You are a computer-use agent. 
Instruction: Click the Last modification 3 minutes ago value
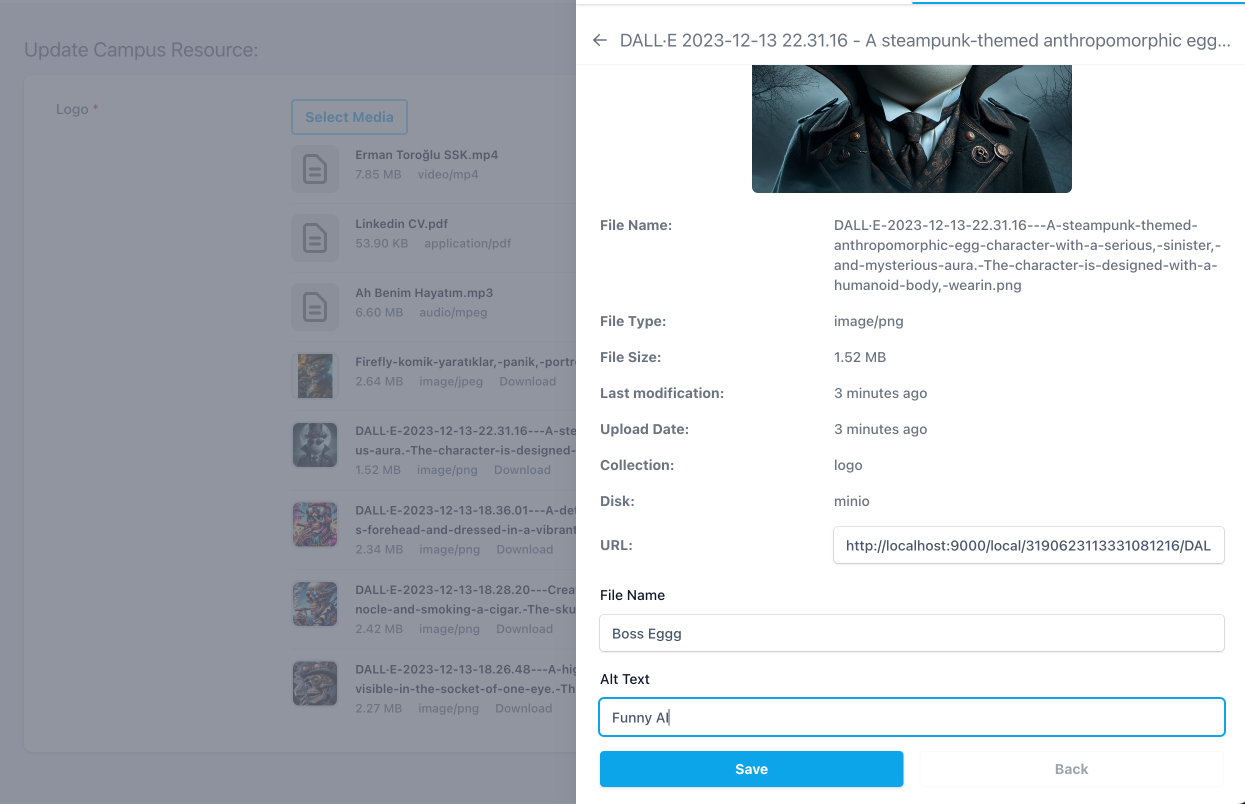pyautogui.click(x=881, y=393)
